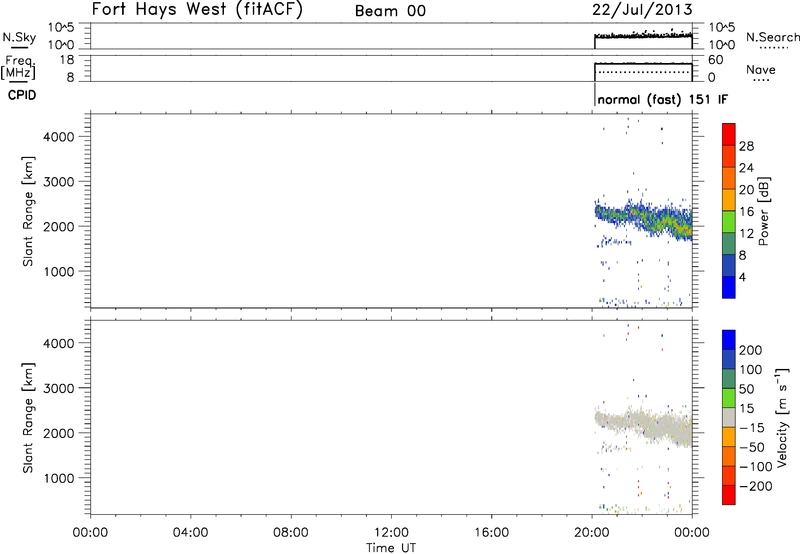Click the velocity panel 'Slant Range [km]' label
Viewport: 800px width, 554px height.
pyautogui.click(x=27, y=418)
